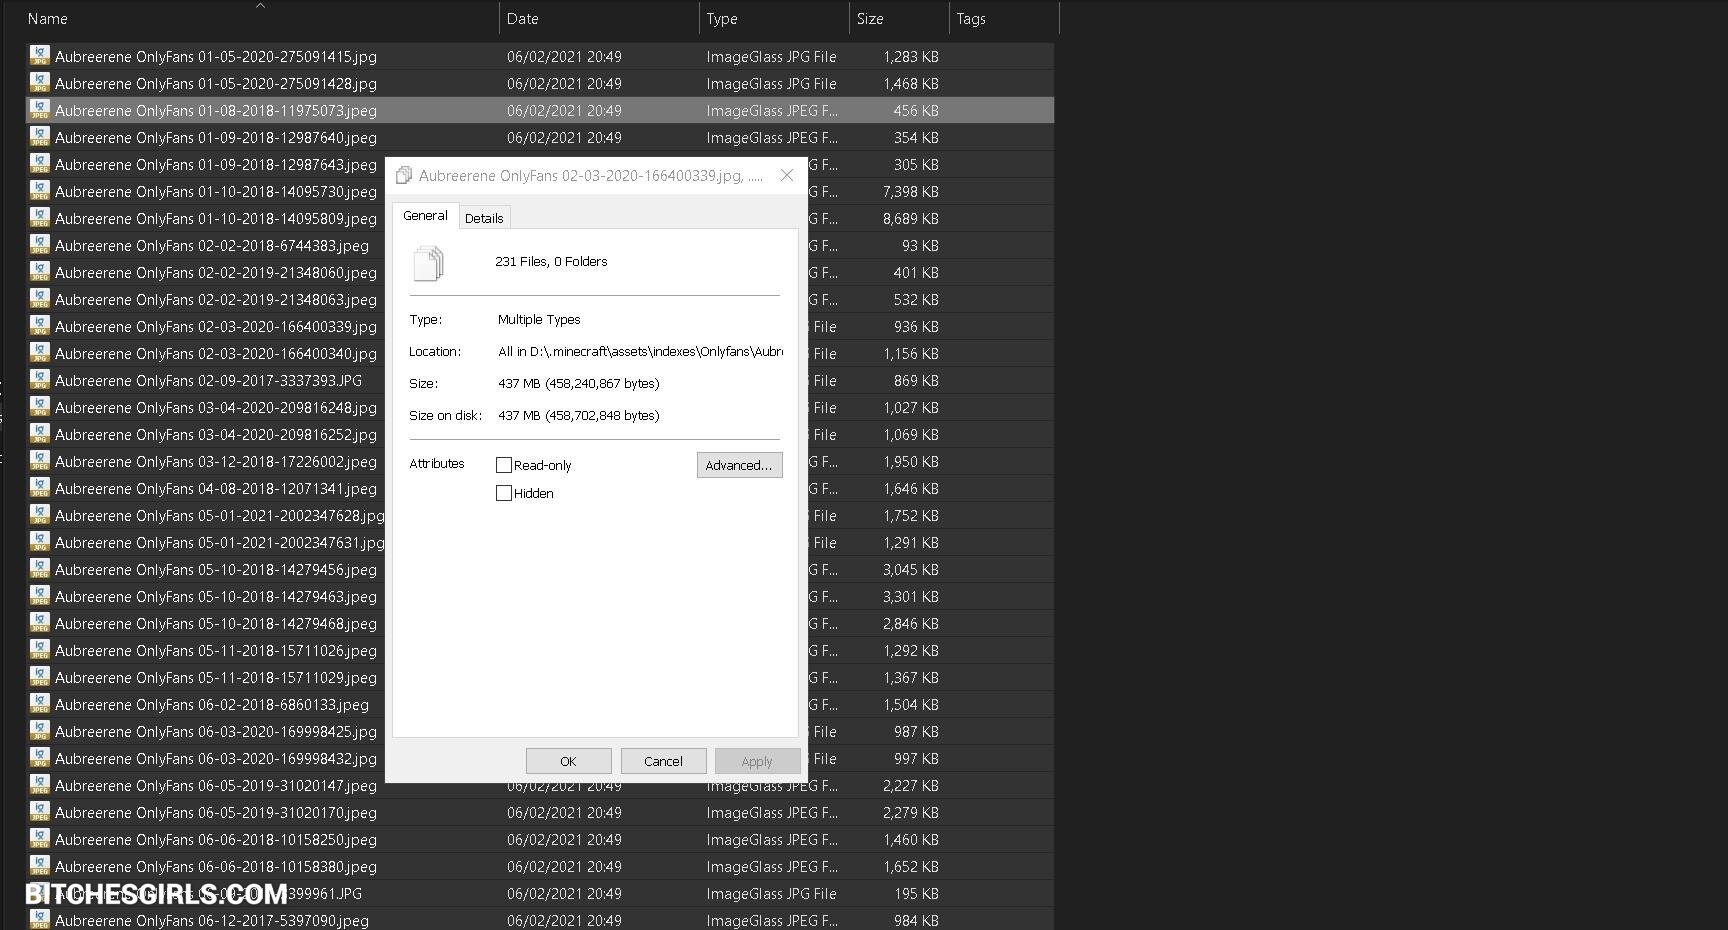Click the icon of file 06-12-2017-5397090.jpeg
1728x930 pixels.
pos(39,920)
